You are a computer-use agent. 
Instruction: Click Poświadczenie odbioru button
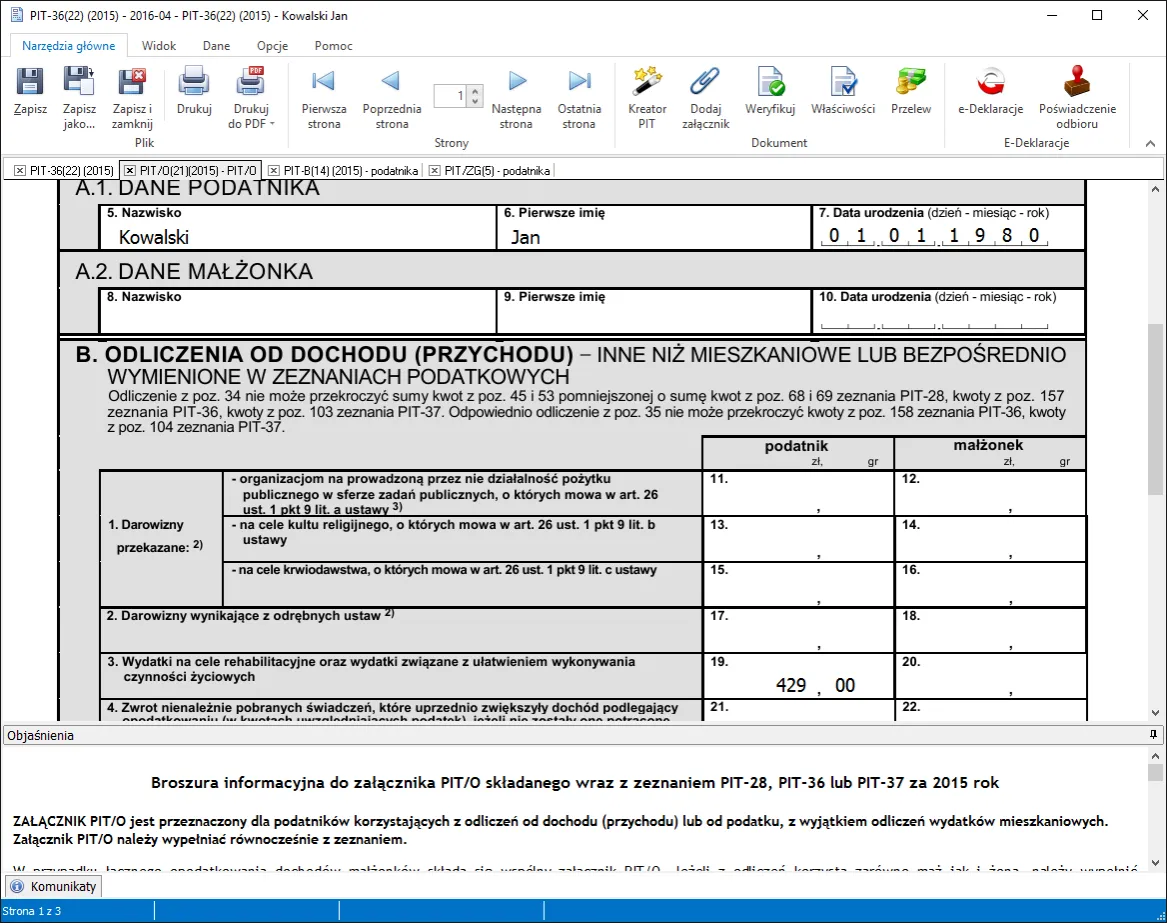pyautogui.click(x=1076, y=97)
